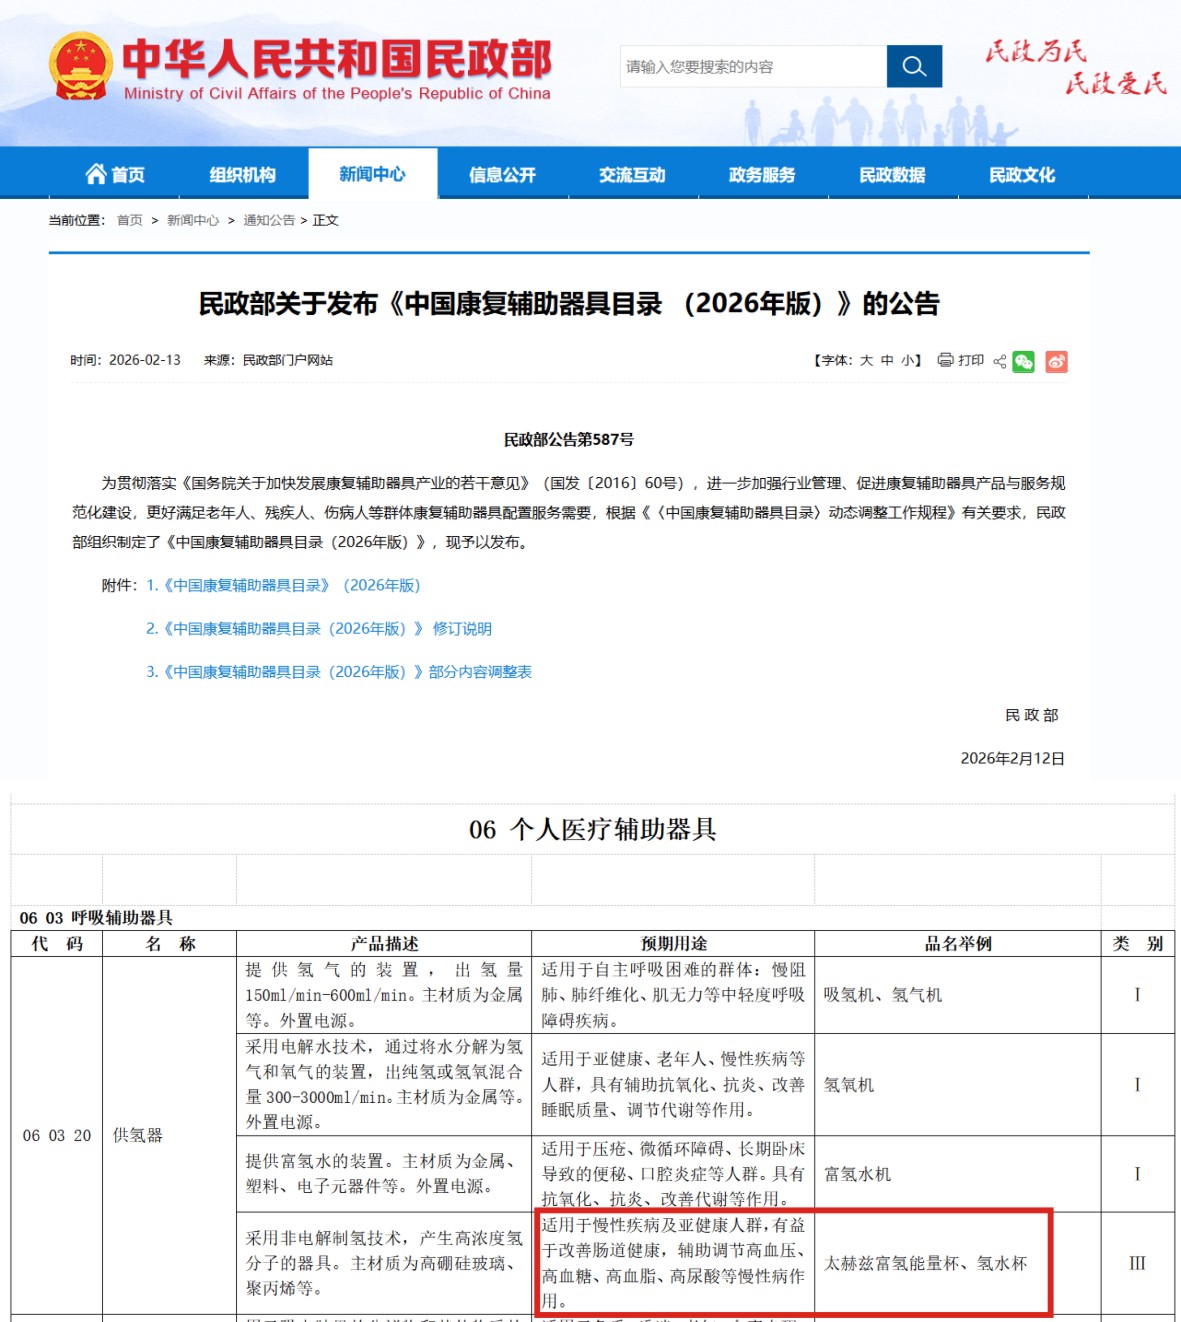Set font size to 中 (medium)

887,360
